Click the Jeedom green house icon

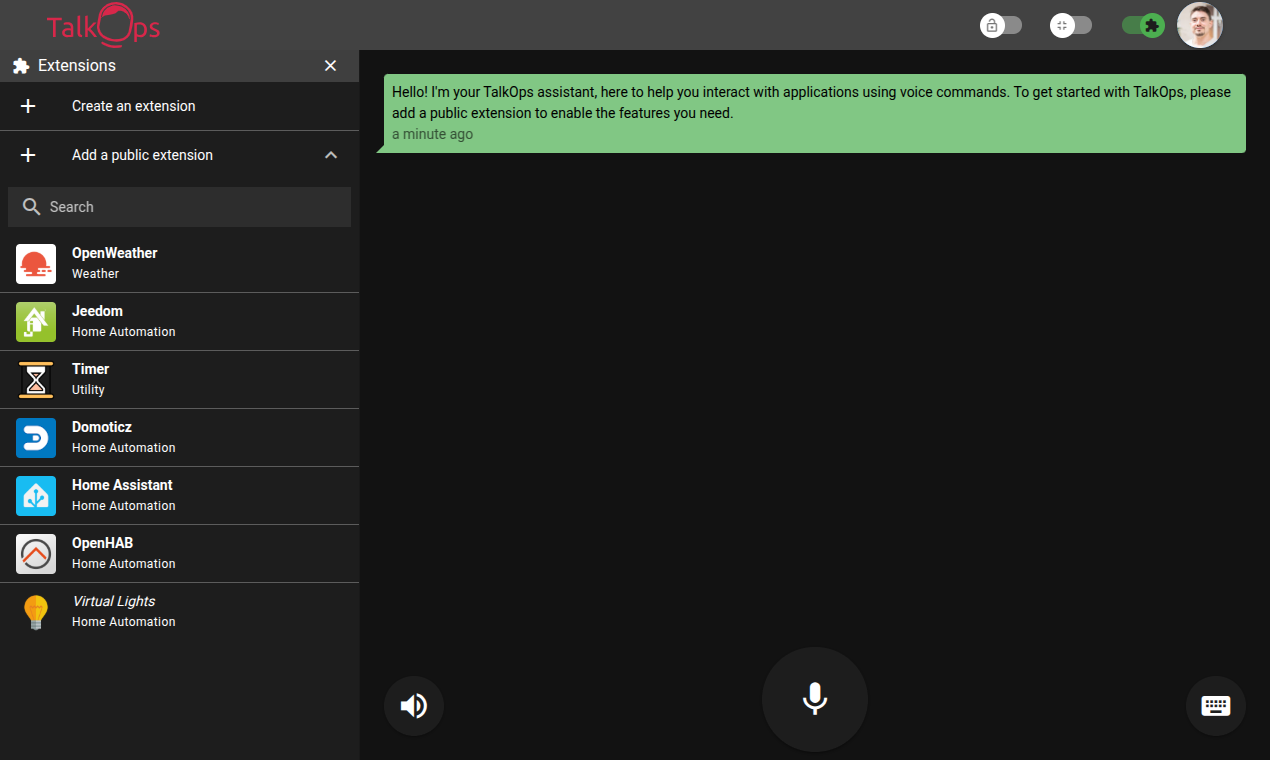point(36,322)
